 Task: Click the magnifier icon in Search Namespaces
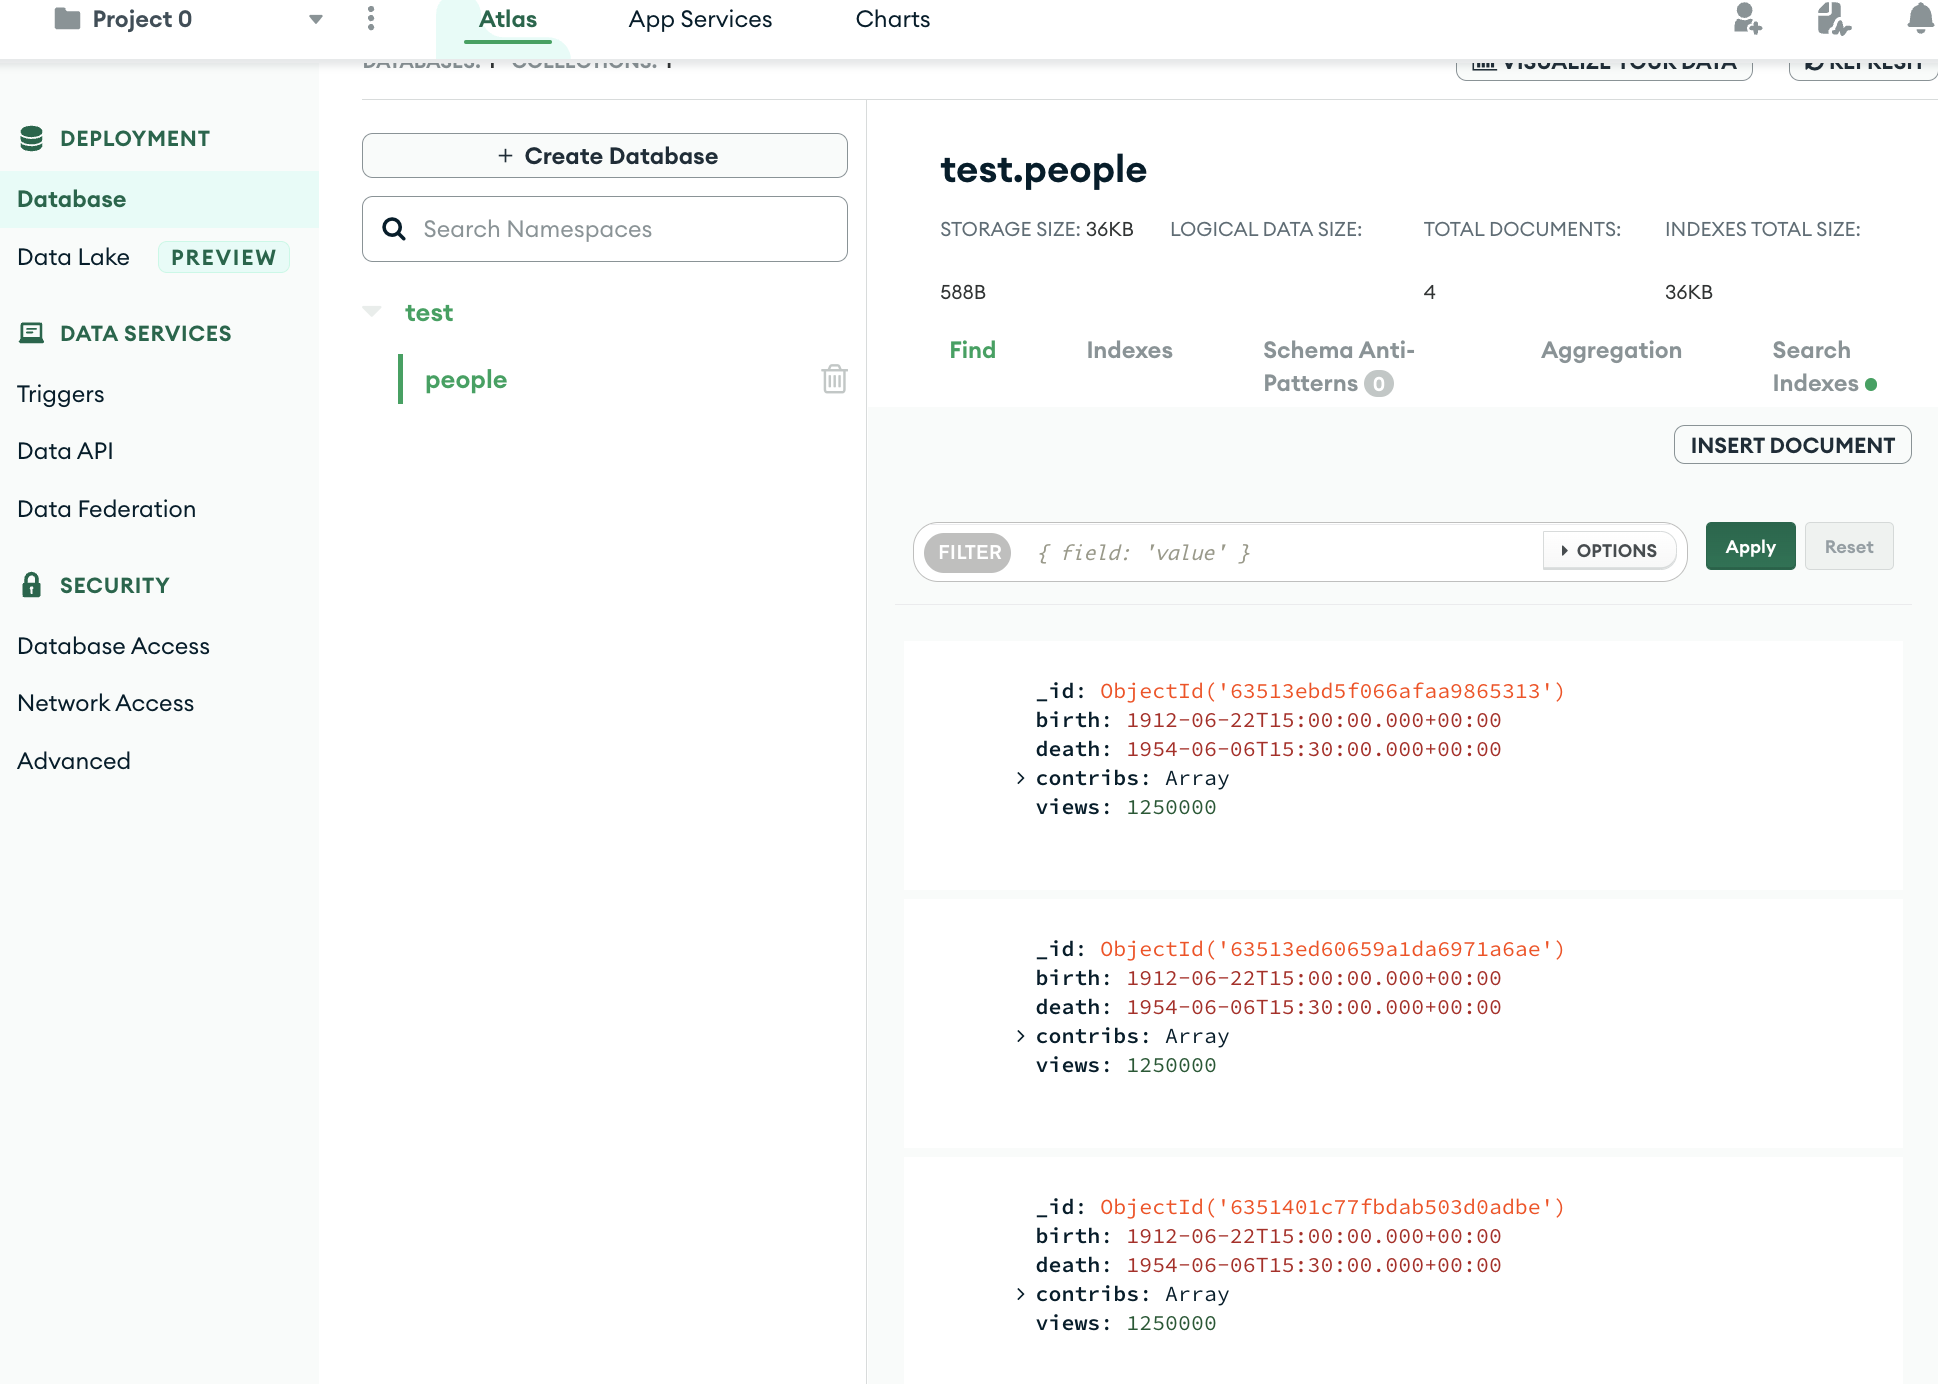[x=395, y=229]
